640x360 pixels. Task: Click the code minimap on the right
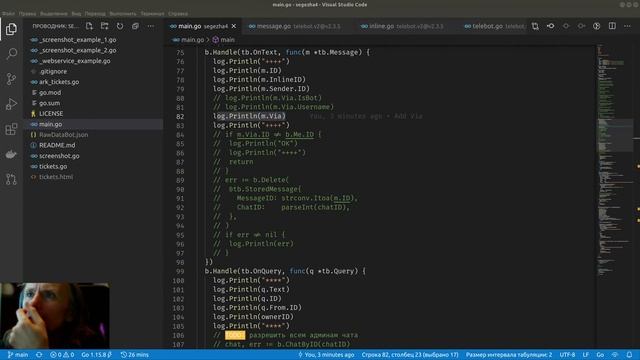pyautogui.click(x=614, y=196)
